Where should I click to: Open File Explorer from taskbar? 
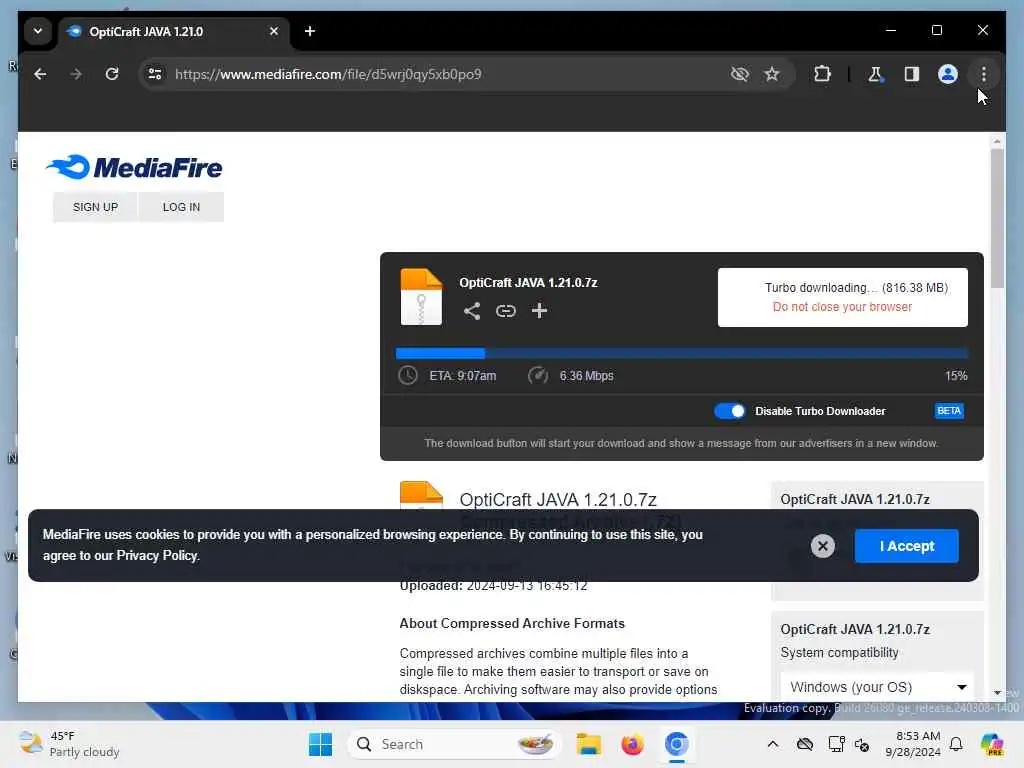(x=588, y=744)
